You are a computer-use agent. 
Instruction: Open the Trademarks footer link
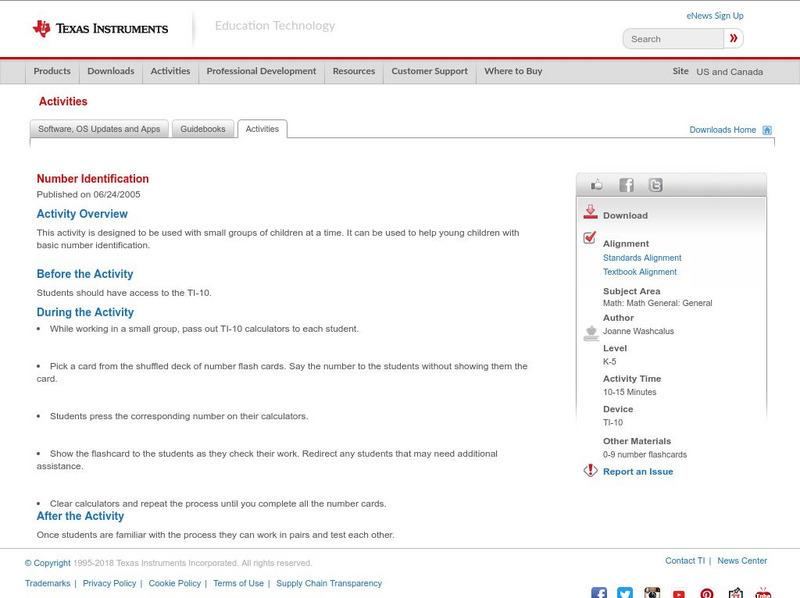click(x=47, y=583)
